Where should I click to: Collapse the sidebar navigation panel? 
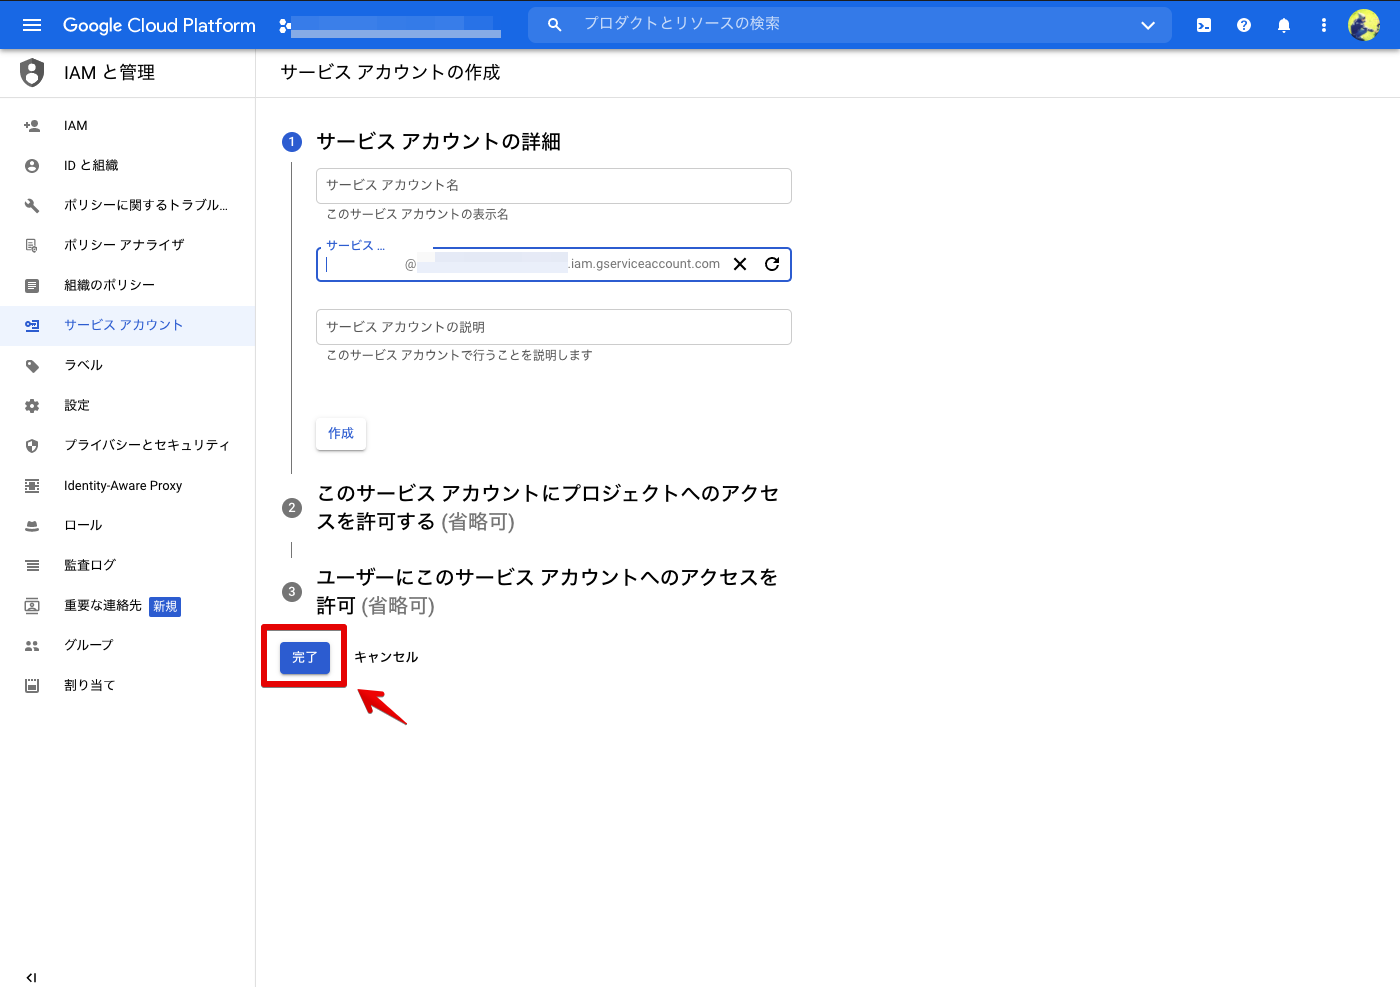click(x=32, y=978)
